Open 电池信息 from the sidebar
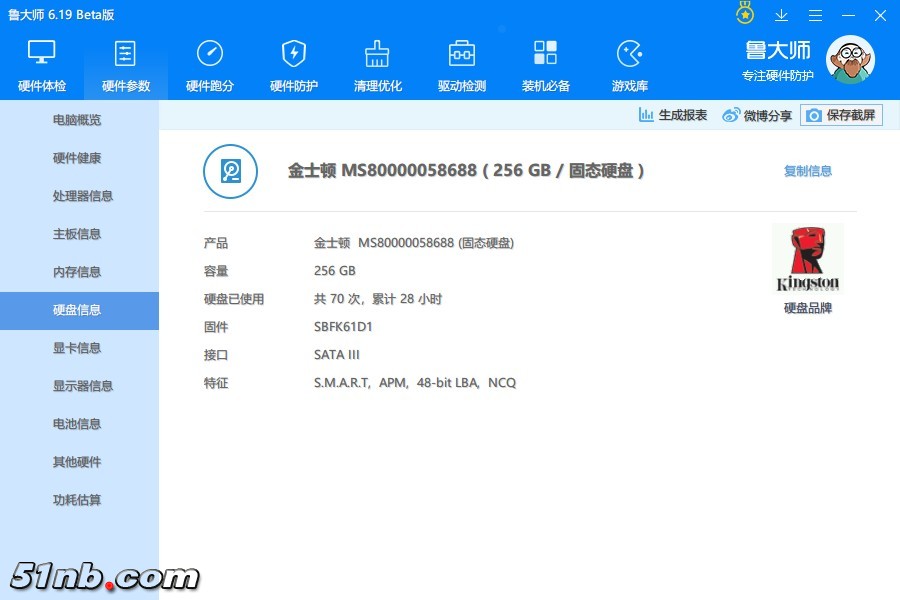900x600 pixels. pyautogui.click(x=78, y=424)
